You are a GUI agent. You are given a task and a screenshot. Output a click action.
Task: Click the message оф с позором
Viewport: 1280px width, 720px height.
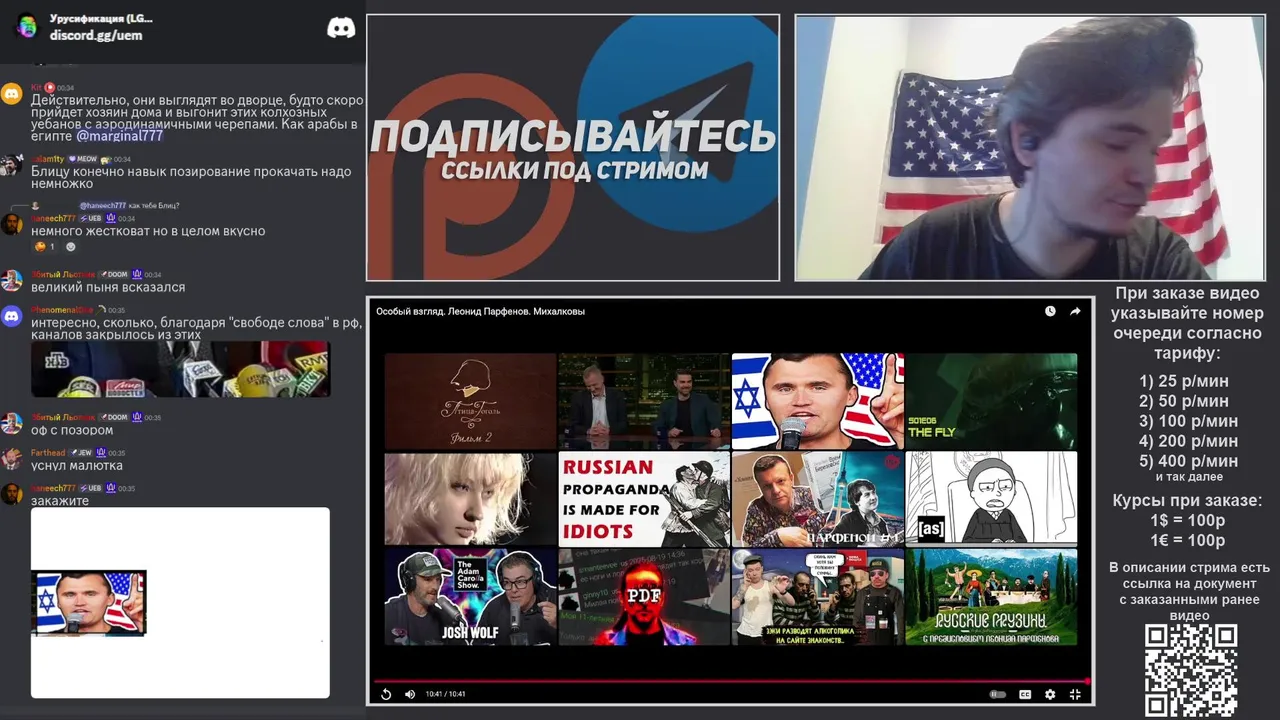click(x=72, y=430)
